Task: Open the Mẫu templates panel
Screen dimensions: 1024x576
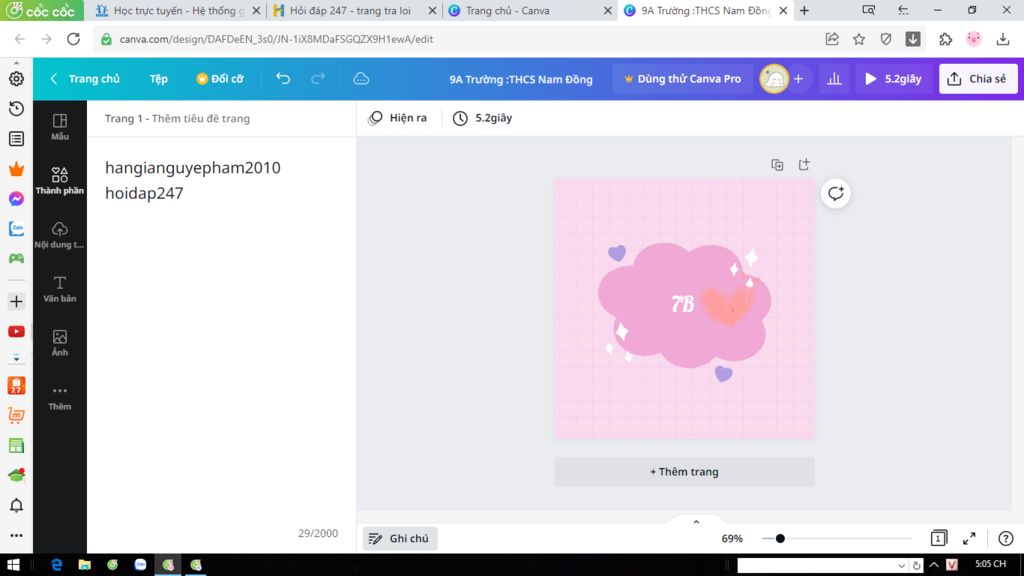Action: [x=59, y=127]
